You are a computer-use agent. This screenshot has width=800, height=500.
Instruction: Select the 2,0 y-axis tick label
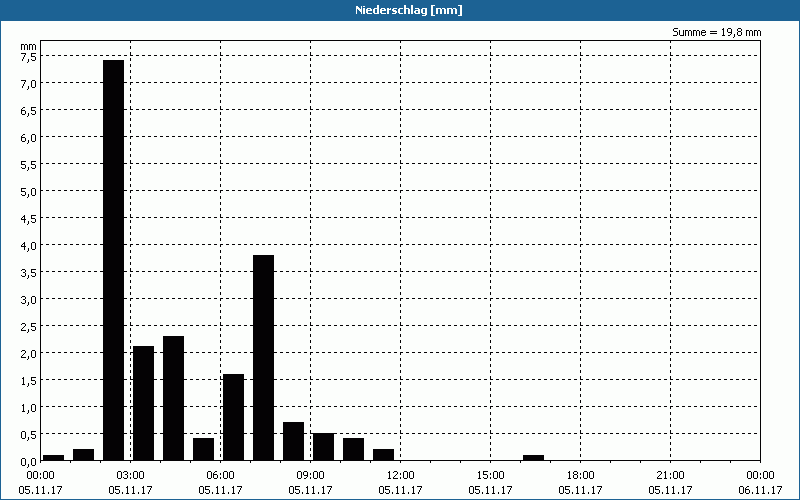(x=28, y=354)
